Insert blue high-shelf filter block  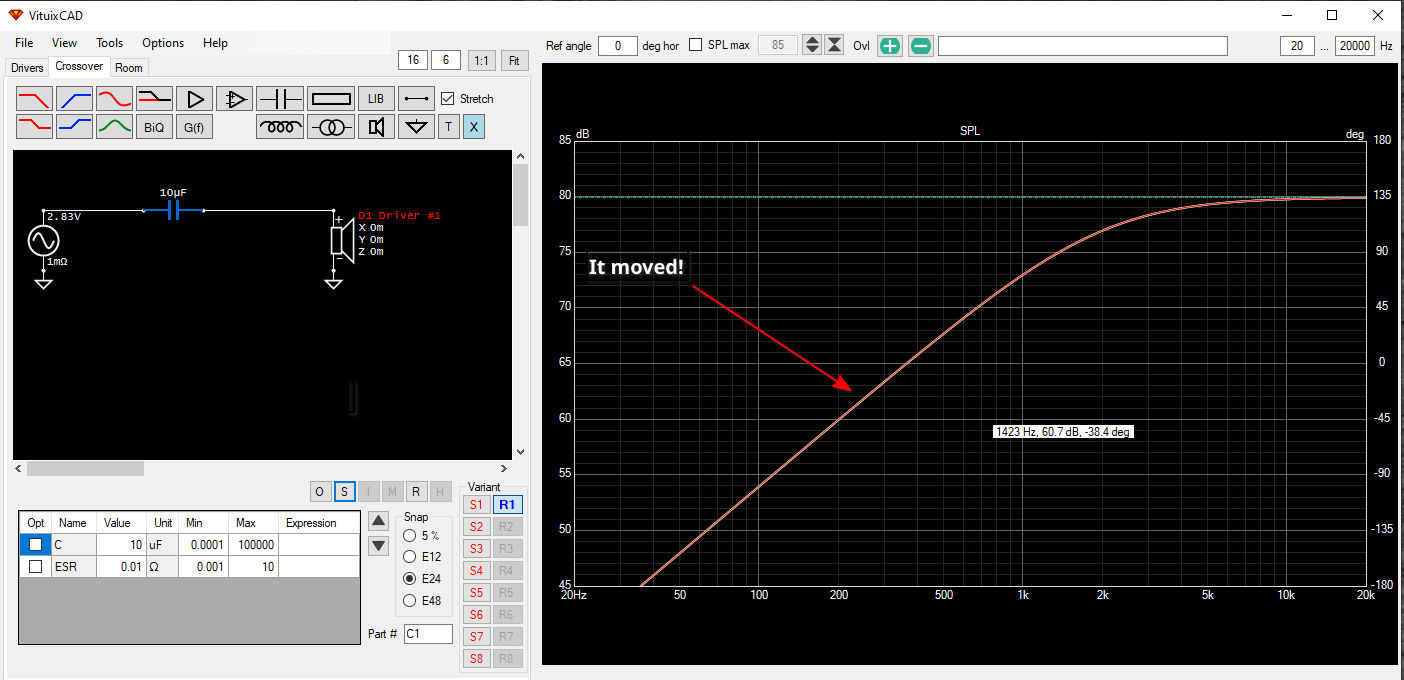tap(75, 127)
